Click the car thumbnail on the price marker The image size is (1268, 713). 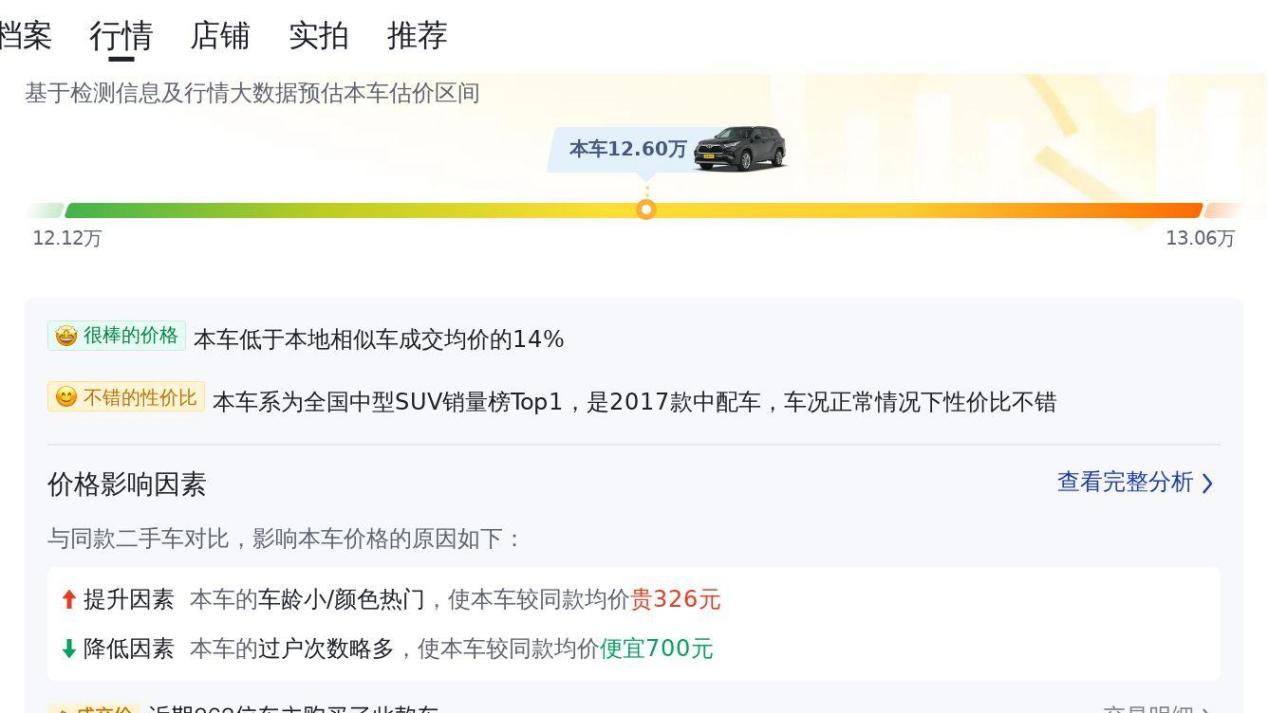[x=740, y=149]
